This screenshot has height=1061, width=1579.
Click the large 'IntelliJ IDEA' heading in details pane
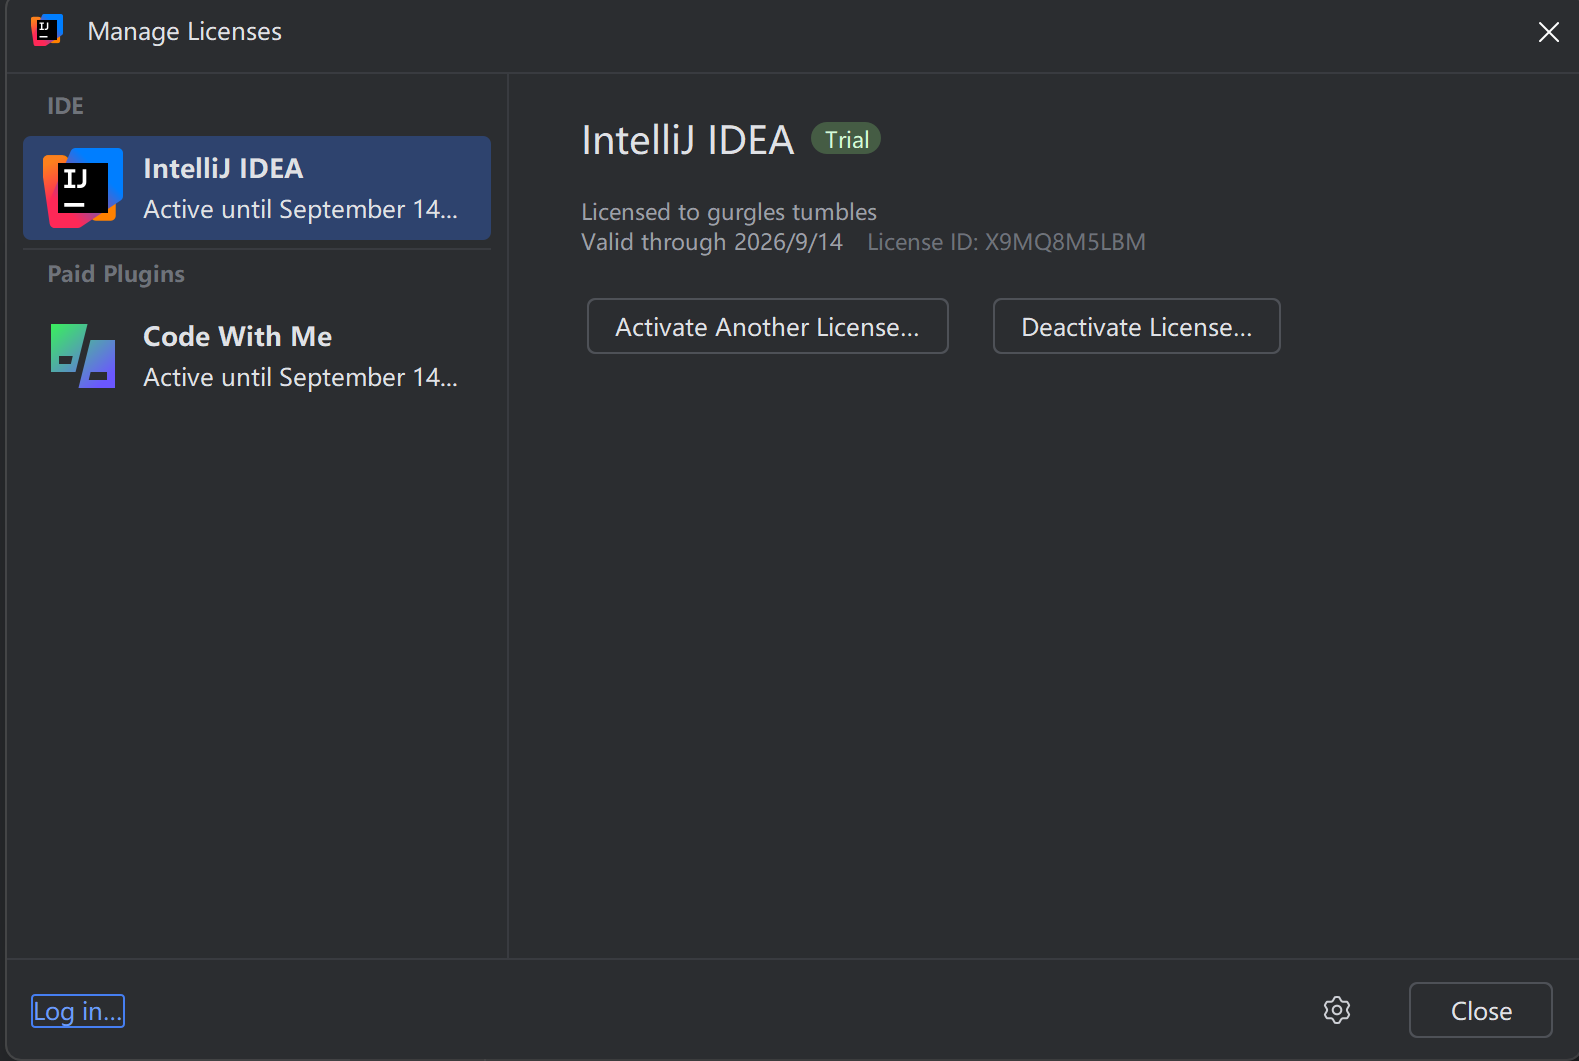[x=687, y=140]
